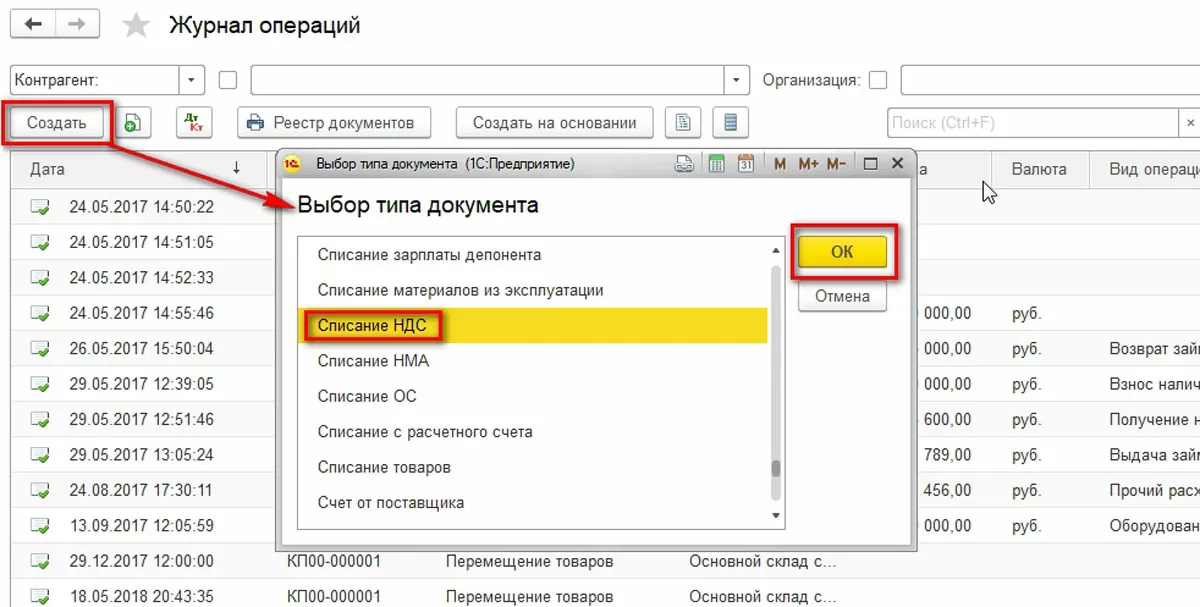Click the Контрагент value input field
This screenshot has width=1200, height=607.
[486, 80]
